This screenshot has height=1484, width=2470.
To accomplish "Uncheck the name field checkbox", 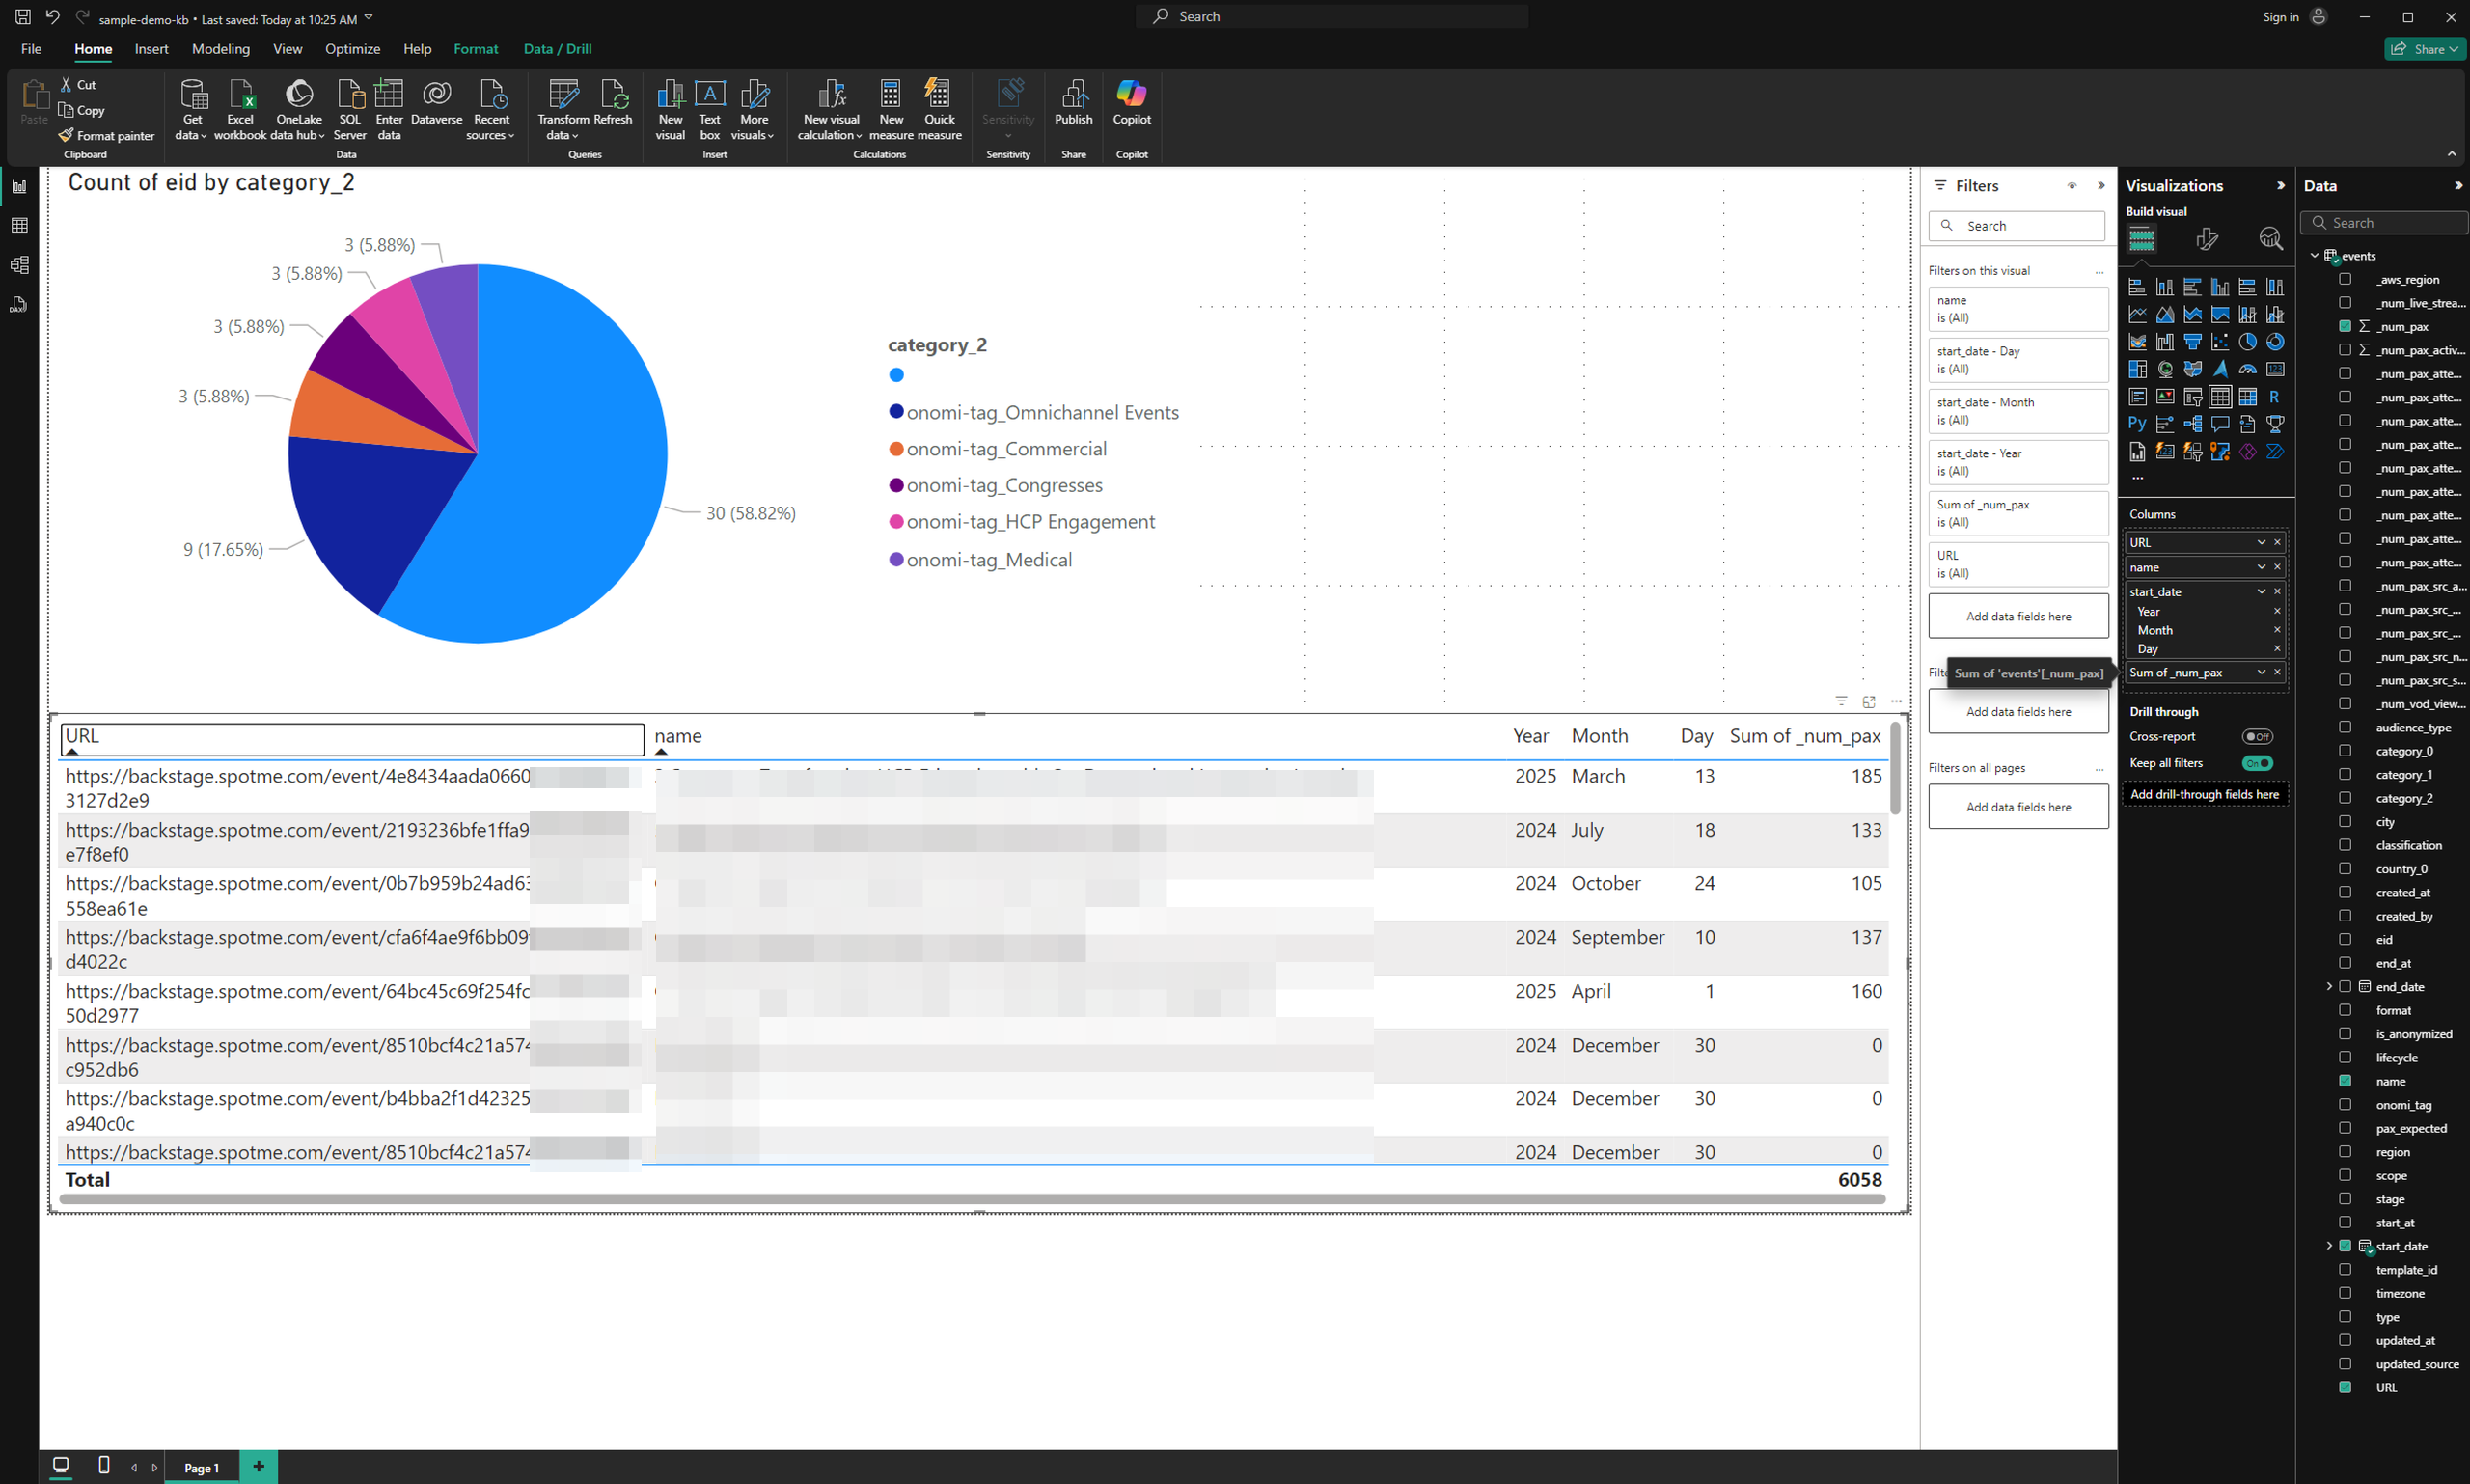I will coord(2345,1081).
